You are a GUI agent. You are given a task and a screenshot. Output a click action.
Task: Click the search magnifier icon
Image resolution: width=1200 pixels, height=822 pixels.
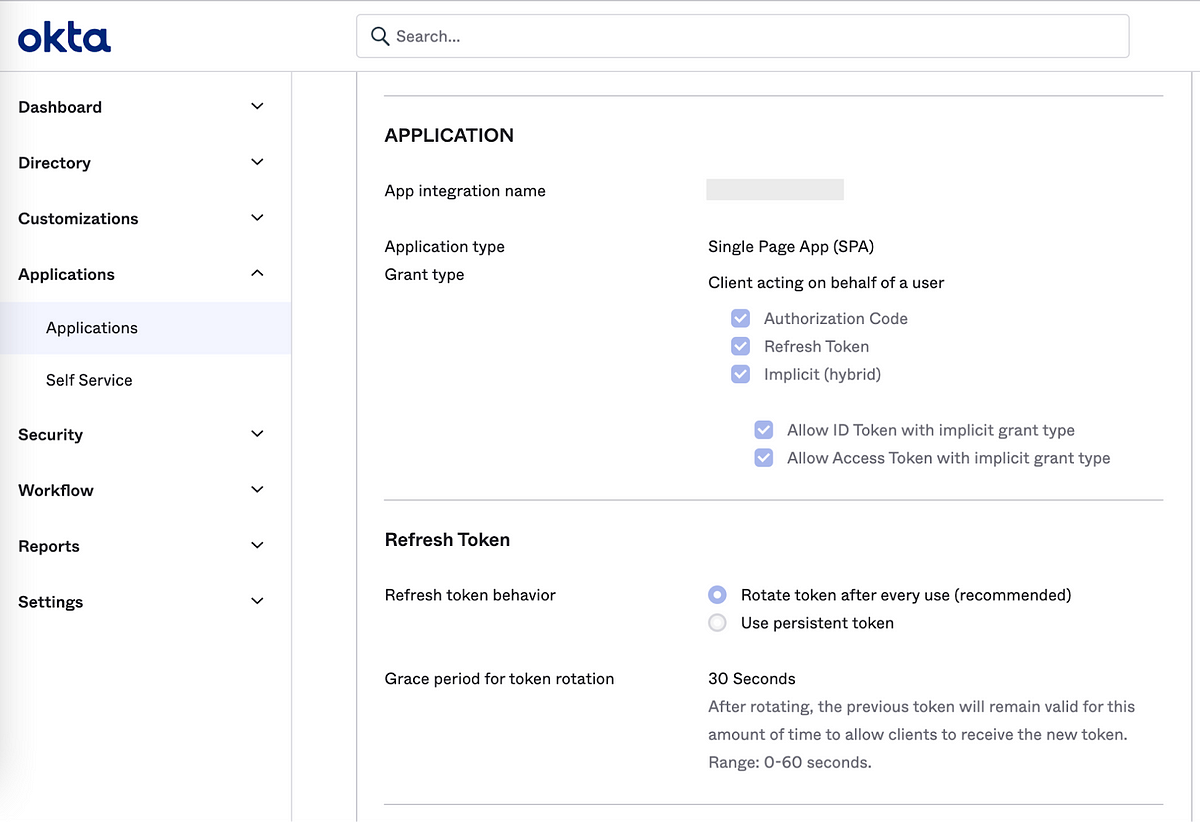pos(380,36)
